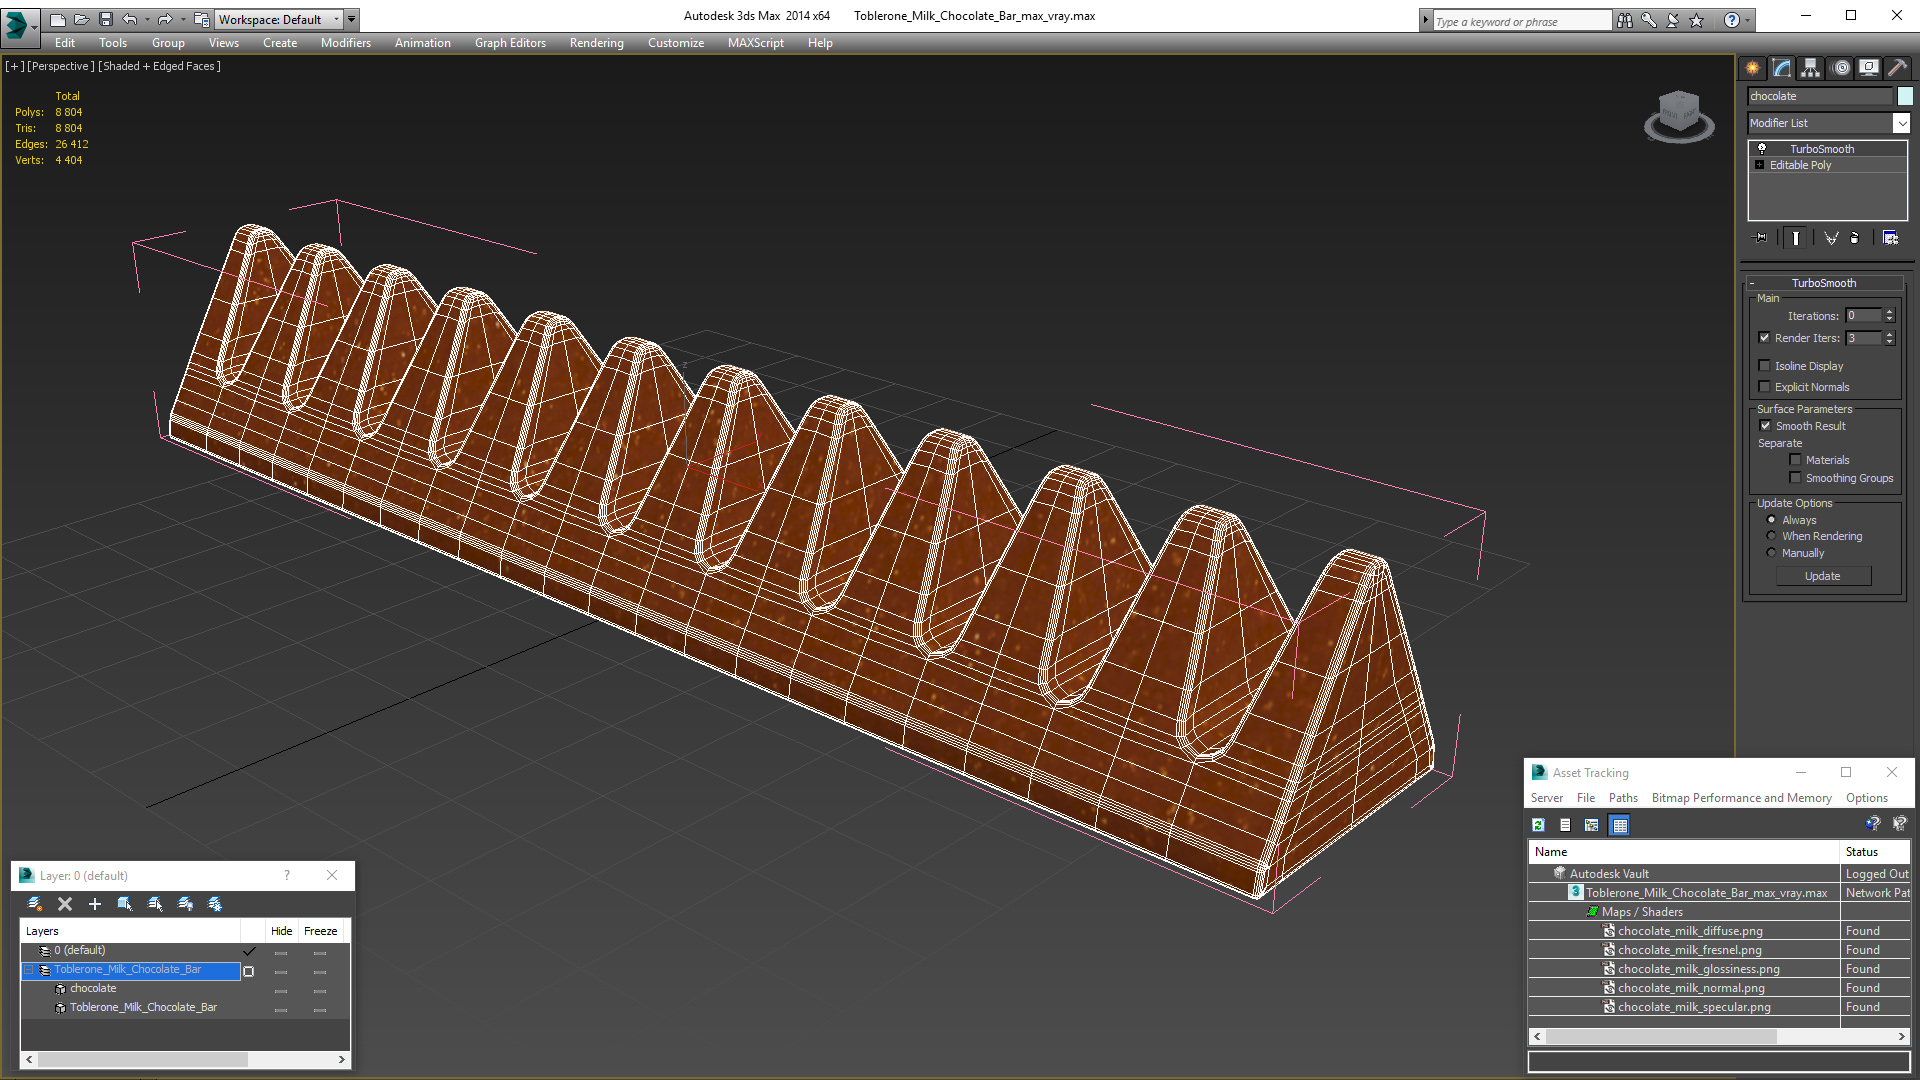Collapse Toblerone_Milk_Chocolate_Bar layer tree
1920x1080 pixels.
(x=30, y=970)
